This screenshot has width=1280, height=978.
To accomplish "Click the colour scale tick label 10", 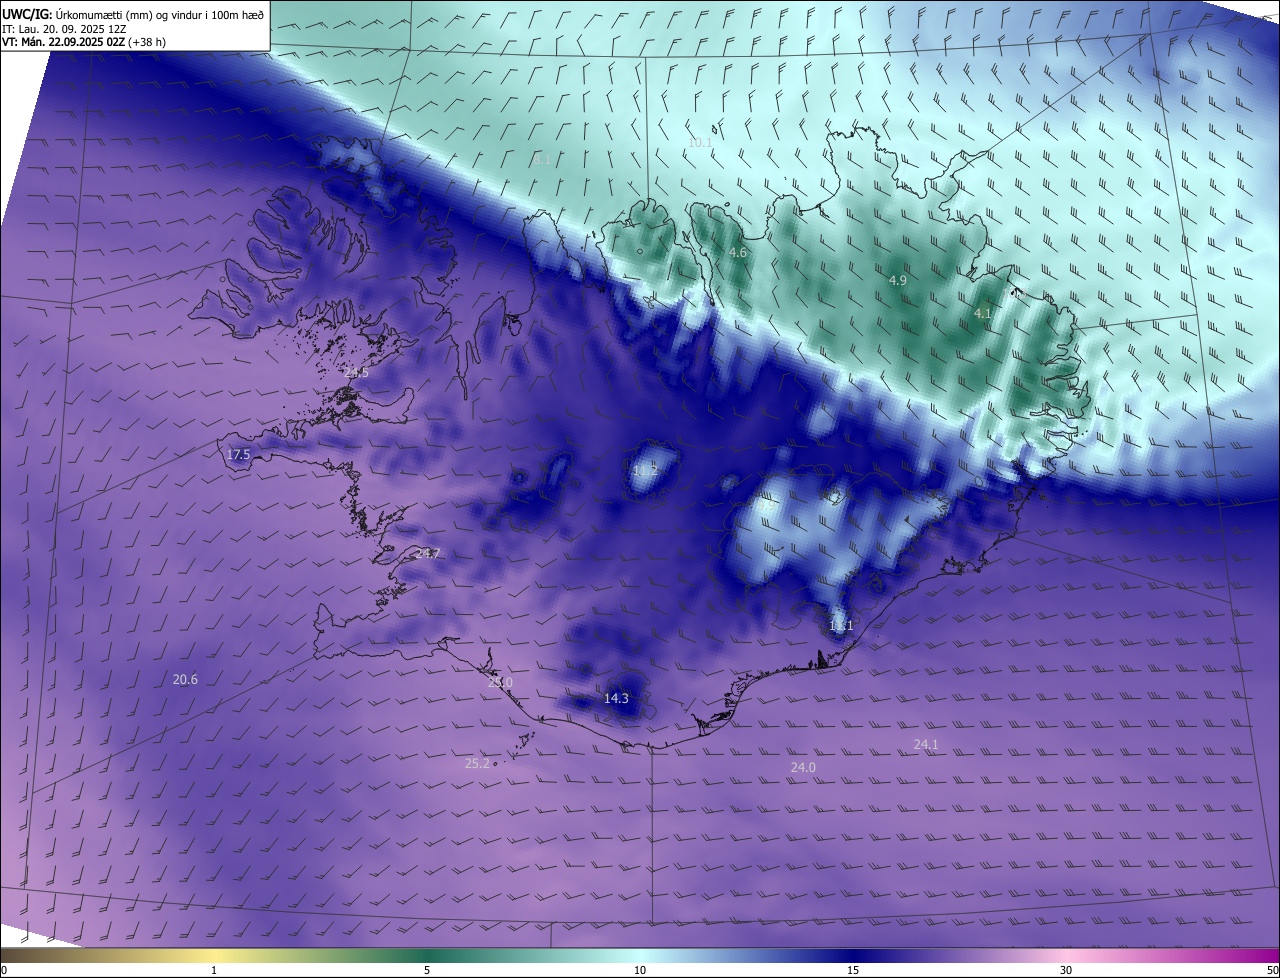I will (640, 970).
